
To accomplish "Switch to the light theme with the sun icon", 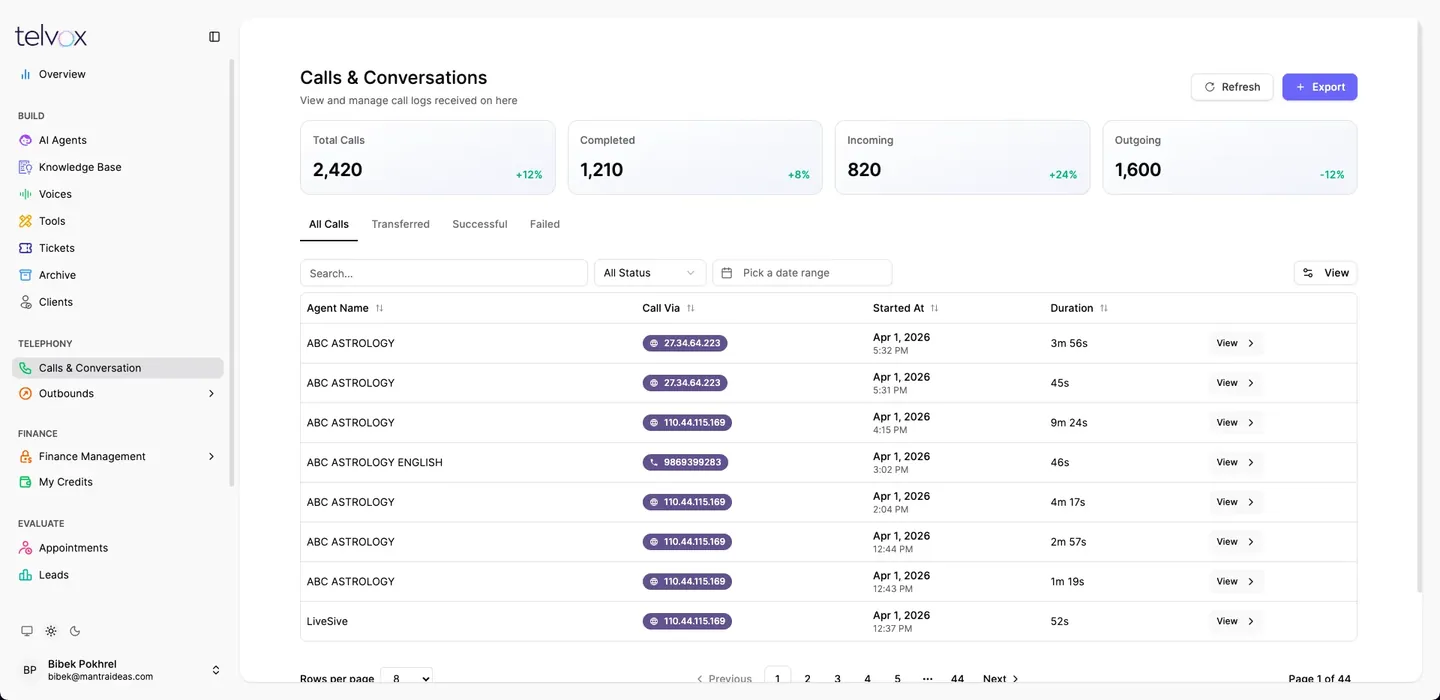I will tap(51, 631).
